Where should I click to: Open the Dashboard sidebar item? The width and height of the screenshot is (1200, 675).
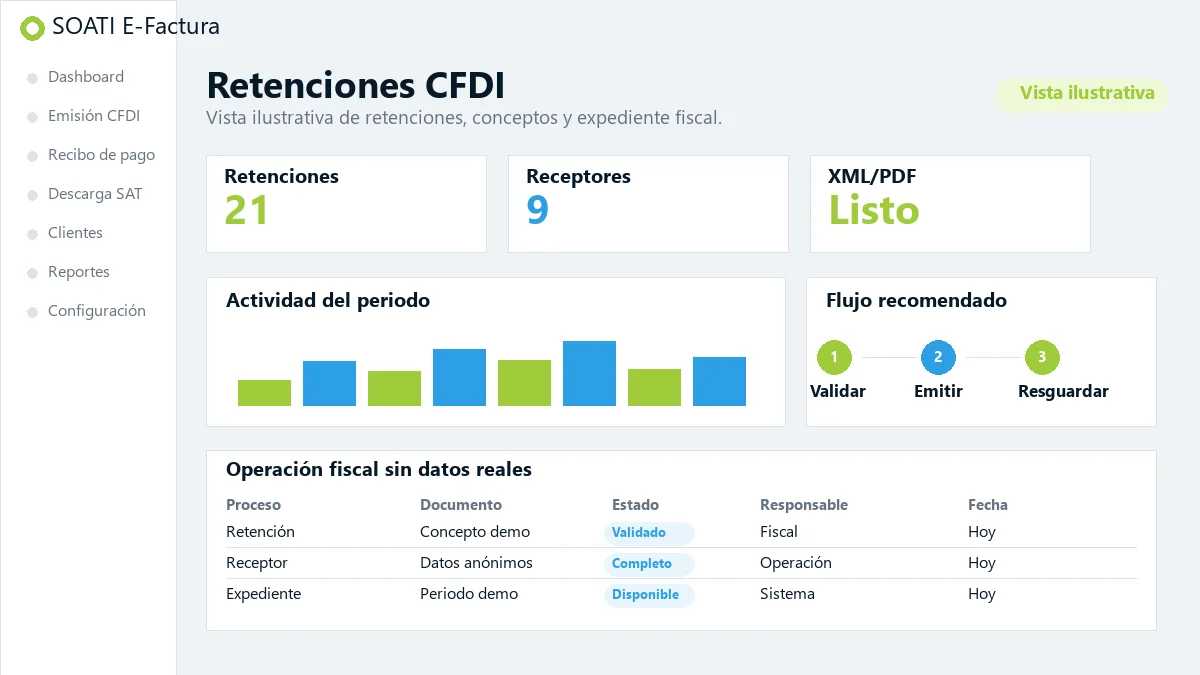coord(86,77)
